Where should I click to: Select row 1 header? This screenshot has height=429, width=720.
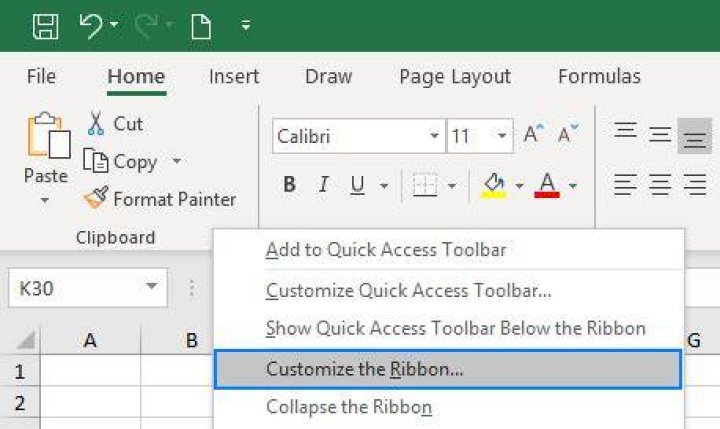coord(20,371)
